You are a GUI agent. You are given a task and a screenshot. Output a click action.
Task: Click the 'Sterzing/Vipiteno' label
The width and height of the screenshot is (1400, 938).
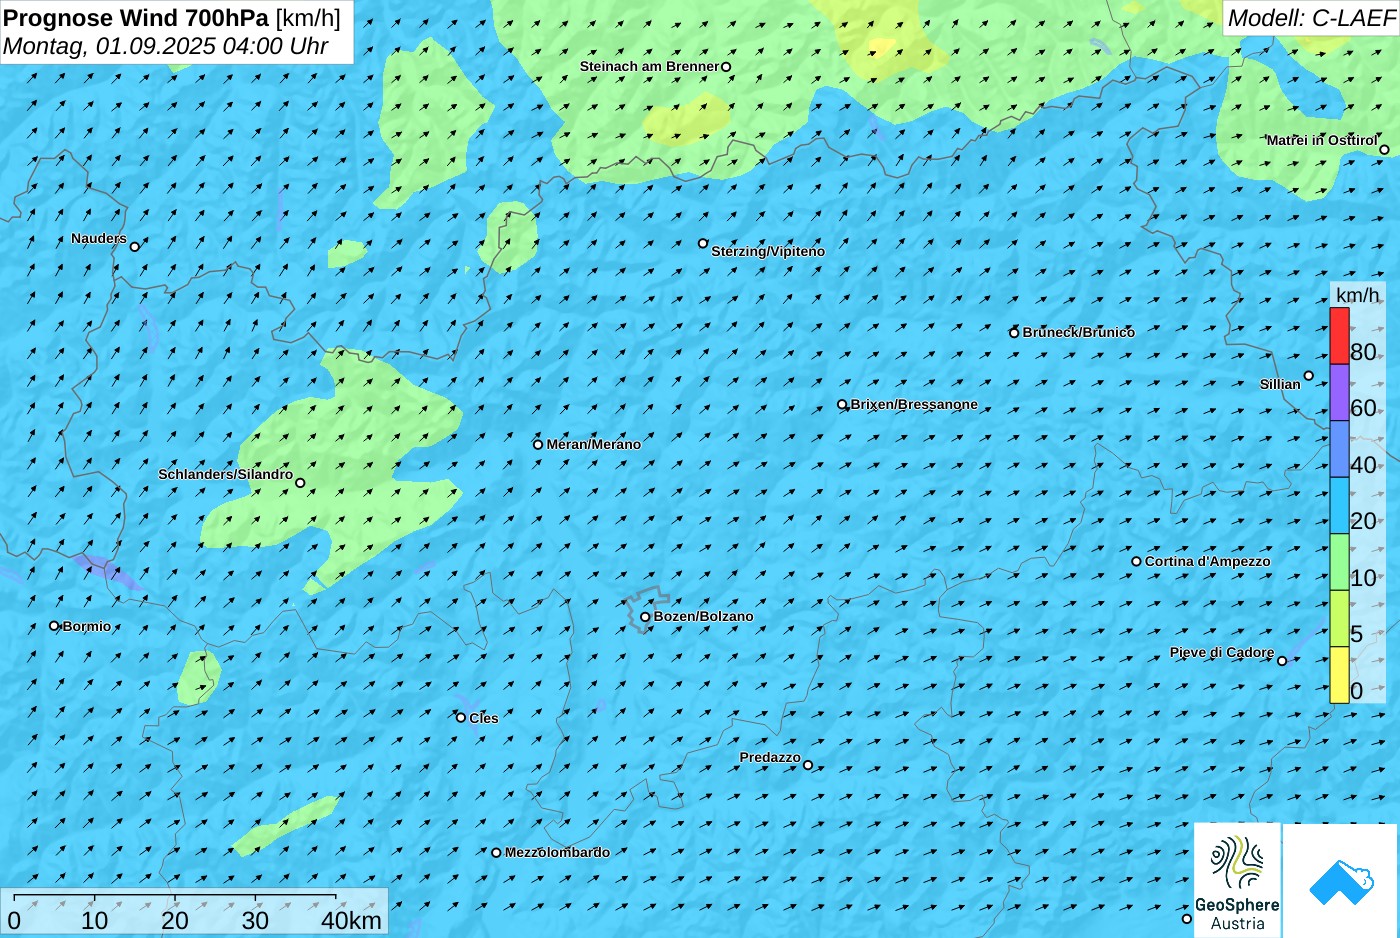click(768, 252)
